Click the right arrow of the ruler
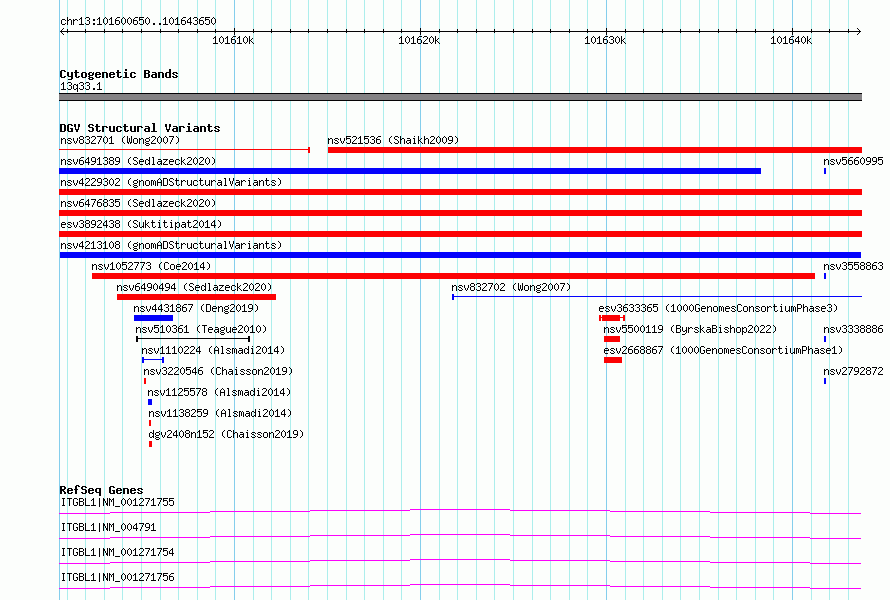The height and width of the screenshot is (600, 890). (859, 32)
